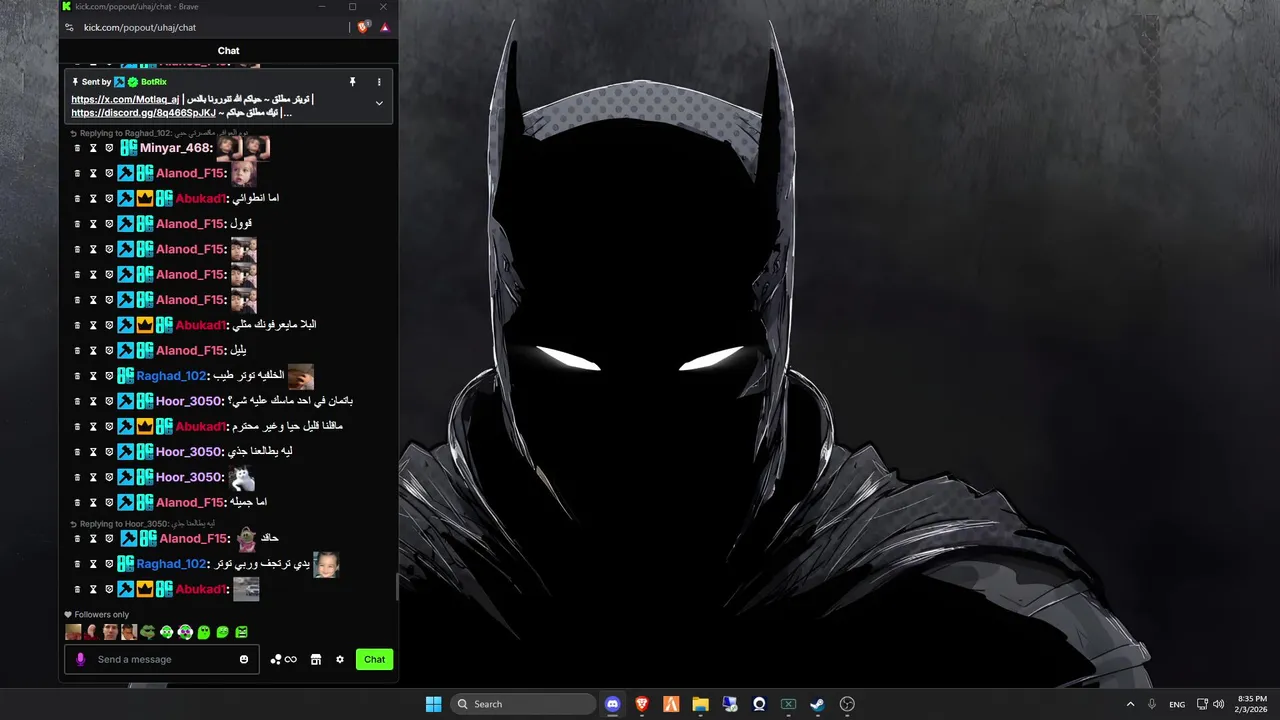
Task: Open the Windows Start menu
Action: click(x=433, y=704)
